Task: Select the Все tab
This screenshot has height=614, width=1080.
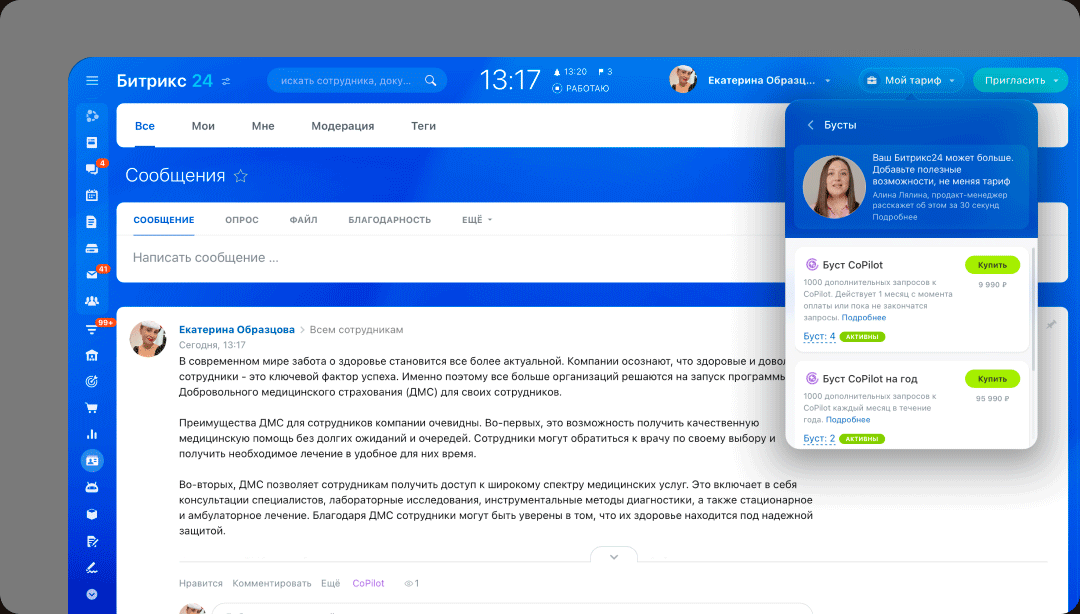Action: coord(145,126)
